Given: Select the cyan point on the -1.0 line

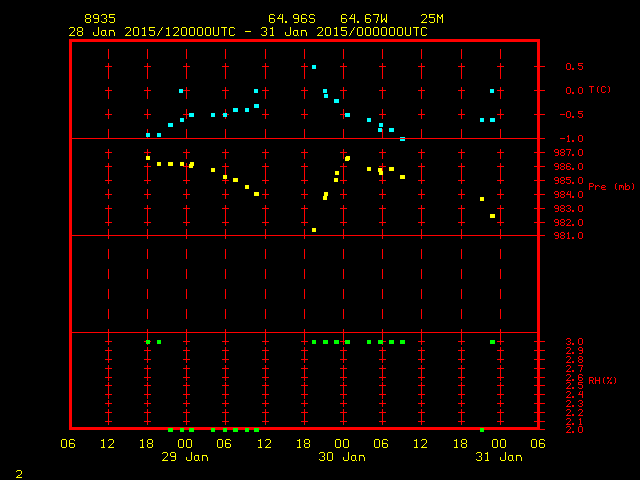Looking at the screenshot, I should (x=402, y=139).
